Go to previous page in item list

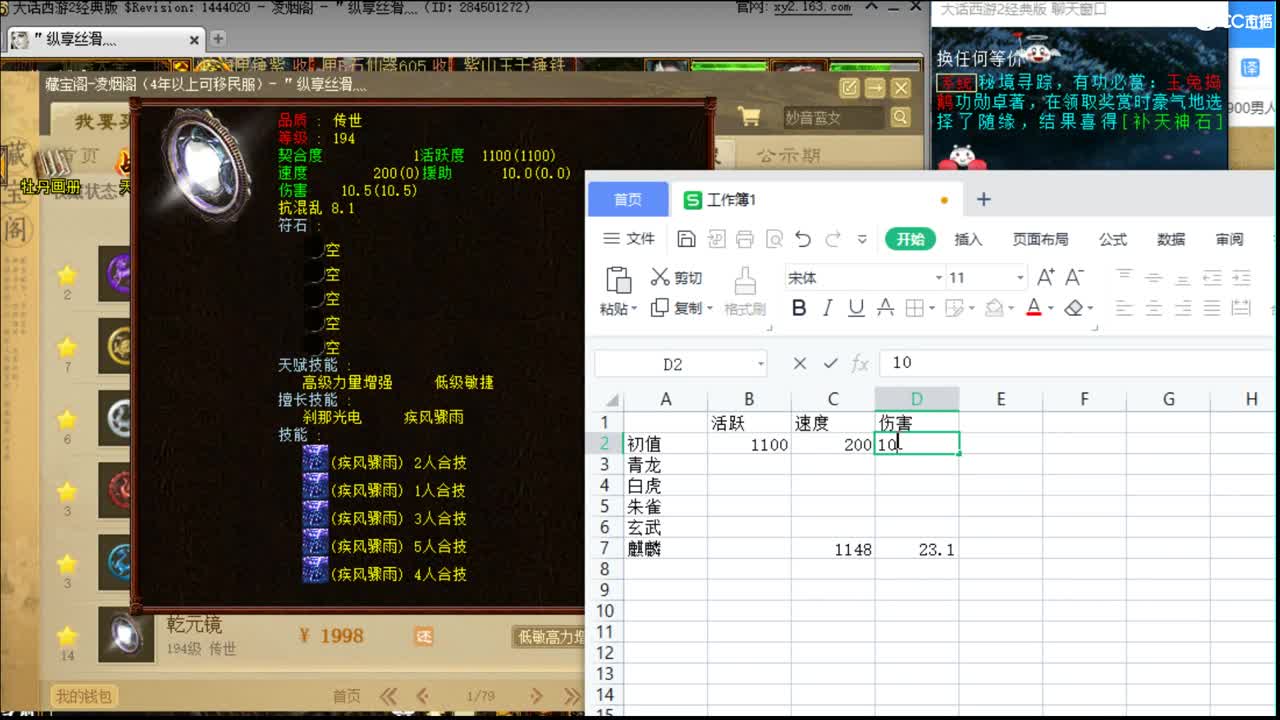point(422,696)
